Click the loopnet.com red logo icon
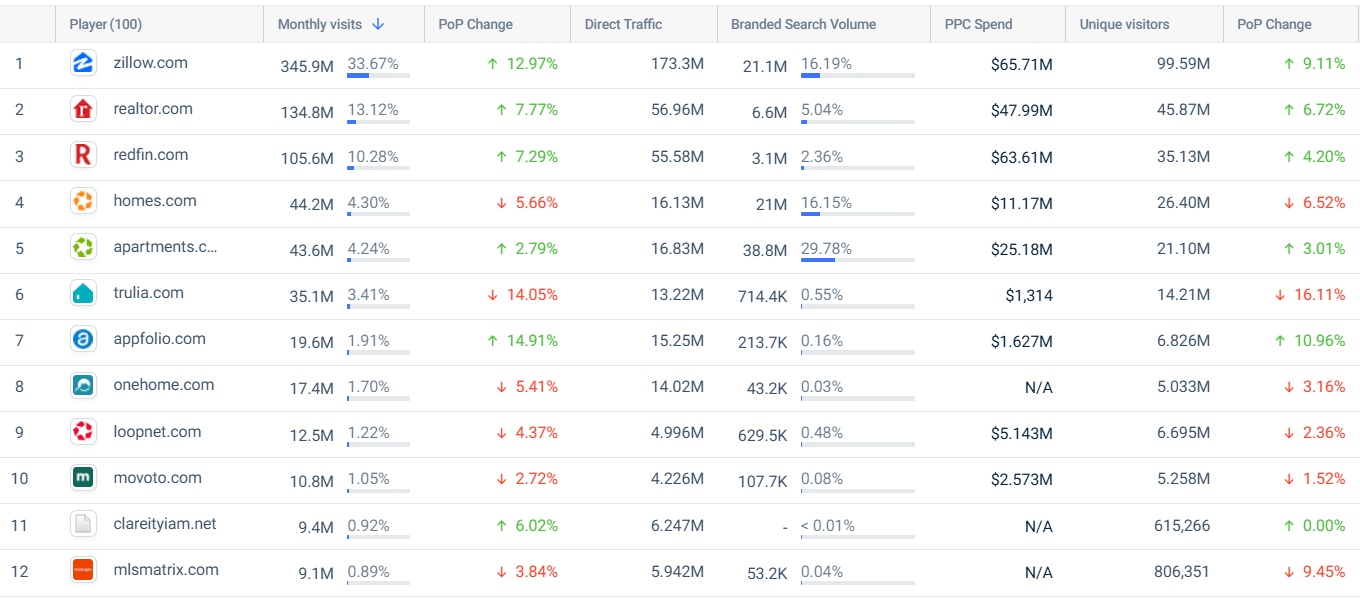 pyautogui.click(x=83, y=432)
